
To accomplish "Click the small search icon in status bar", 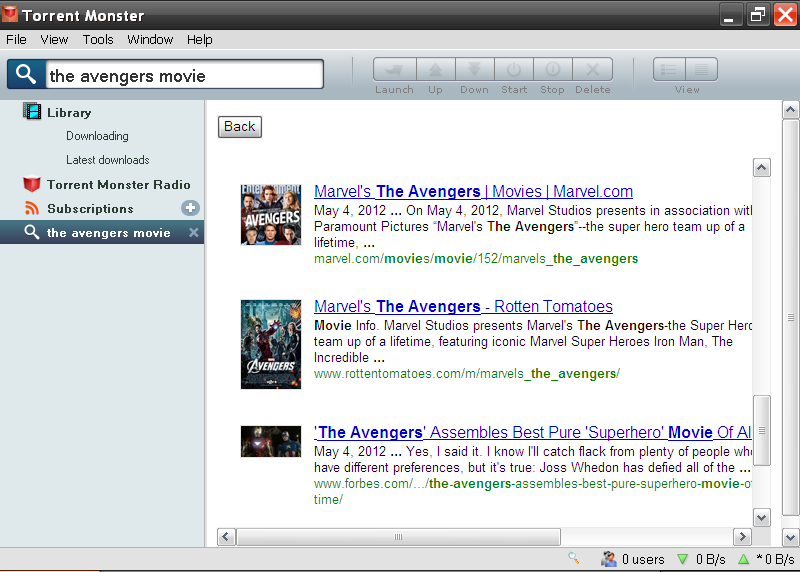I will tap(573, 558).
